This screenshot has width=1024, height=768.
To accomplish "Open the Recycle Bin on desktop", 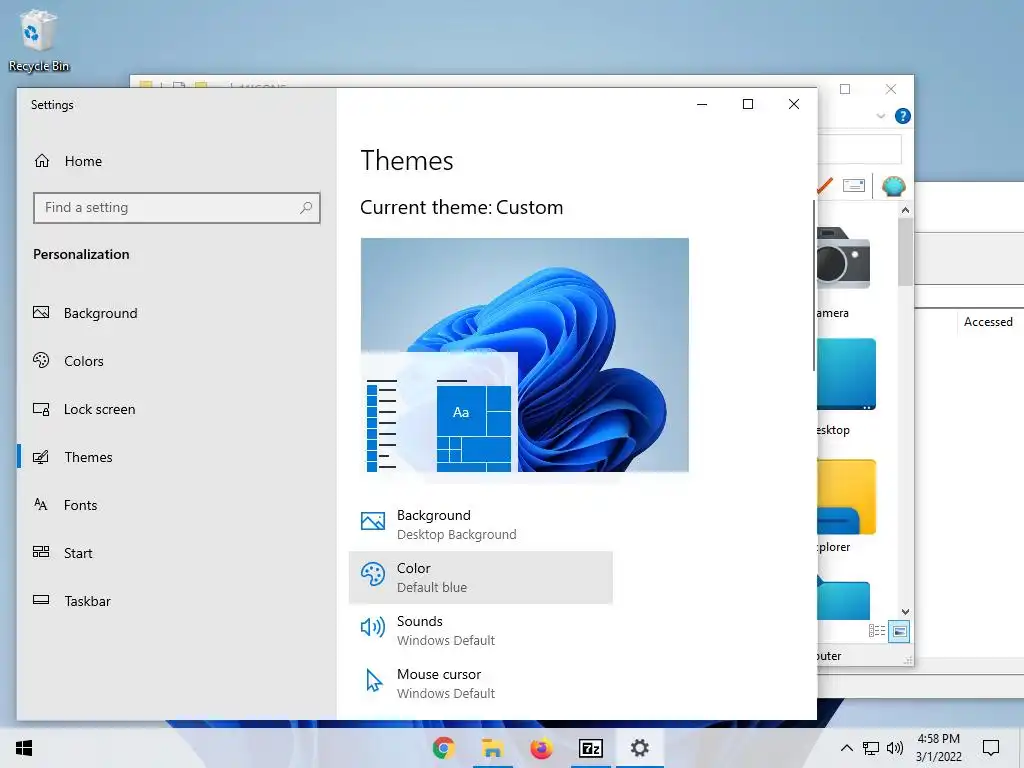I will (39, 40).
